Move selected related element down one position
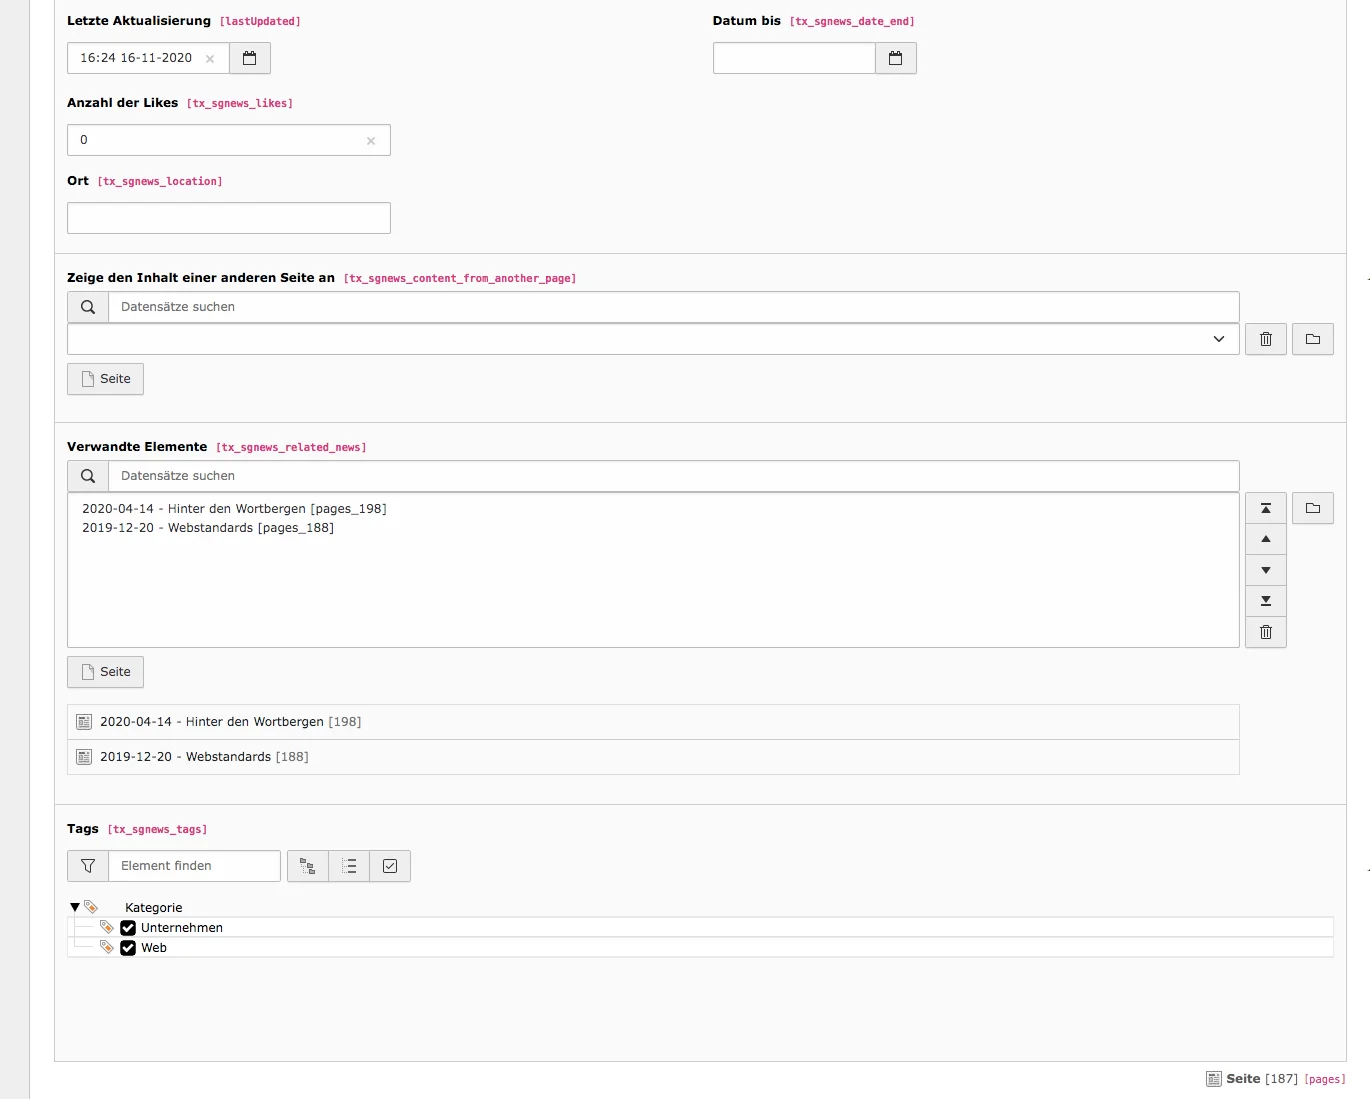This screenshot has height=1099, width=1370. click(x=1265, y=570)
